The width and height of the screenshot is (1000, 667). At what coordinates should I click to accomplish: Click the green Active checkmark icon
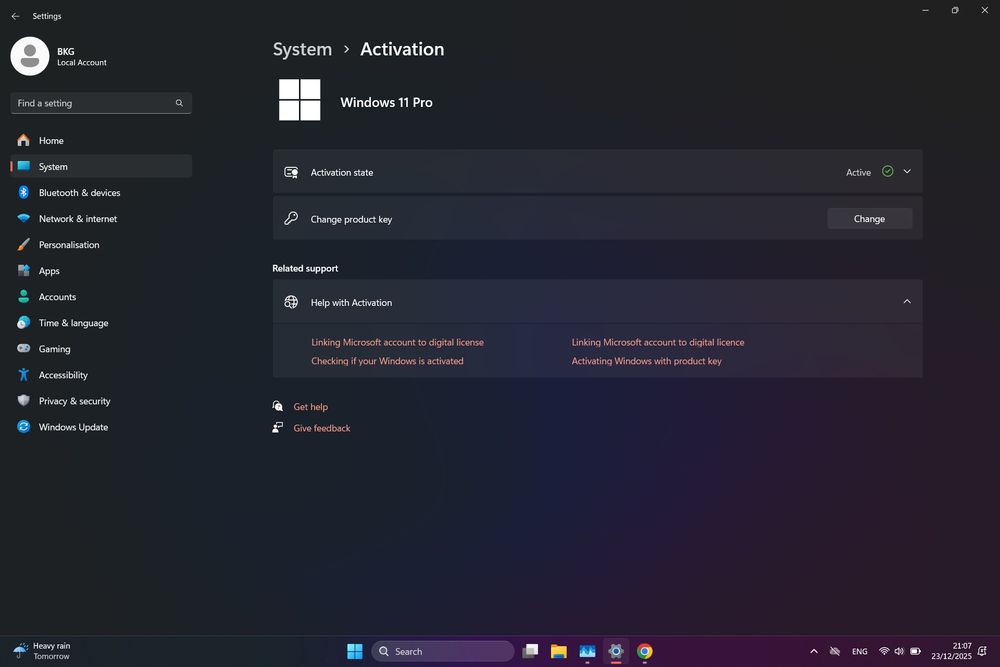(887, 171)
